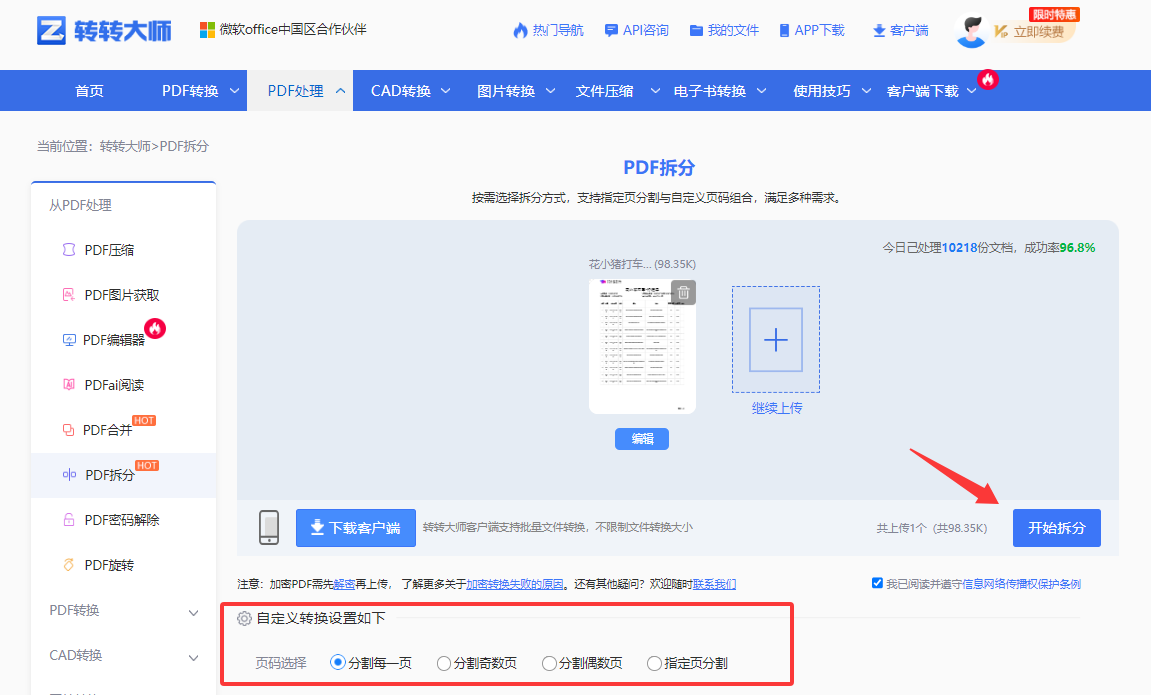Click the PDF编辑器 sidebar icon

69,340
